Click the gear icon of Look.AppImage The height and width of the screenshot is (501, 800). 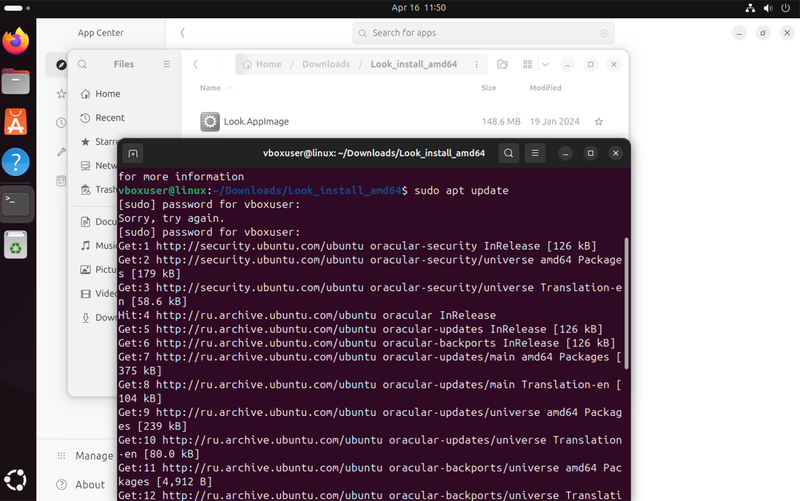(x=210, y=121)
